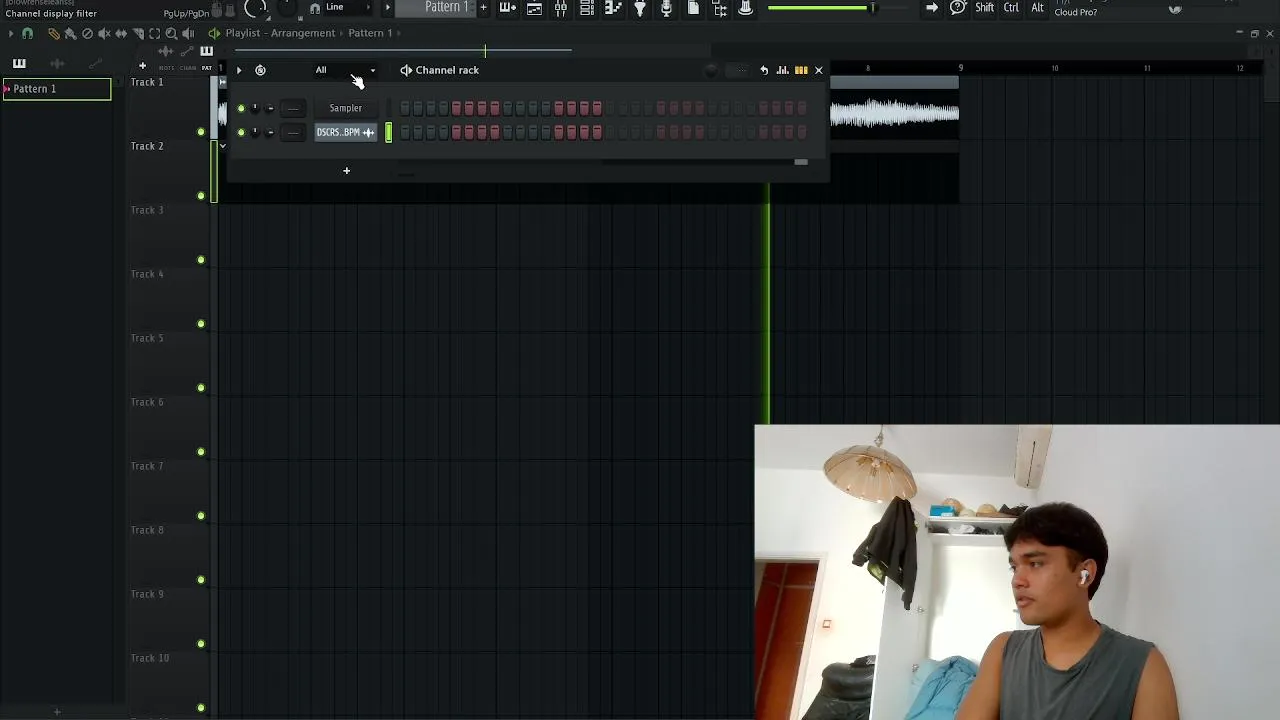Click the Channel rack title
Image resolution: width=1280 pixels, height=720 pixels.
(447, 70)
